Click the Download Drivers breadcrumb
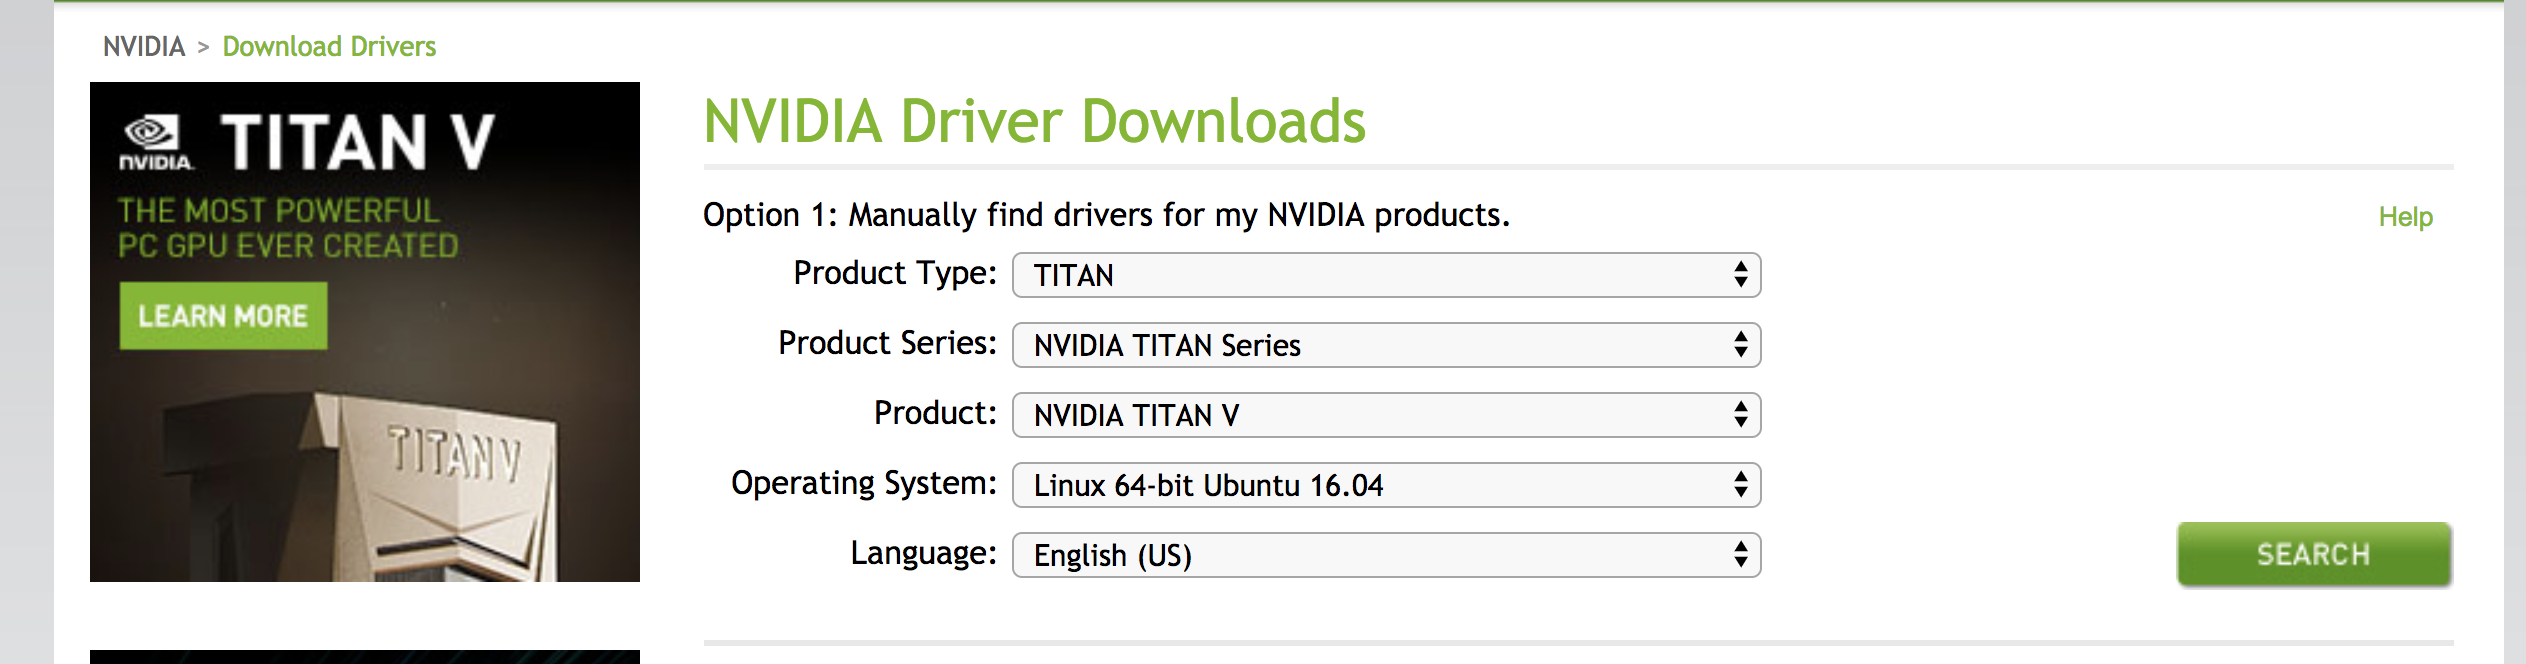Image resolution: width=2526 pixels, height=664 pixels. coord(329,47)
